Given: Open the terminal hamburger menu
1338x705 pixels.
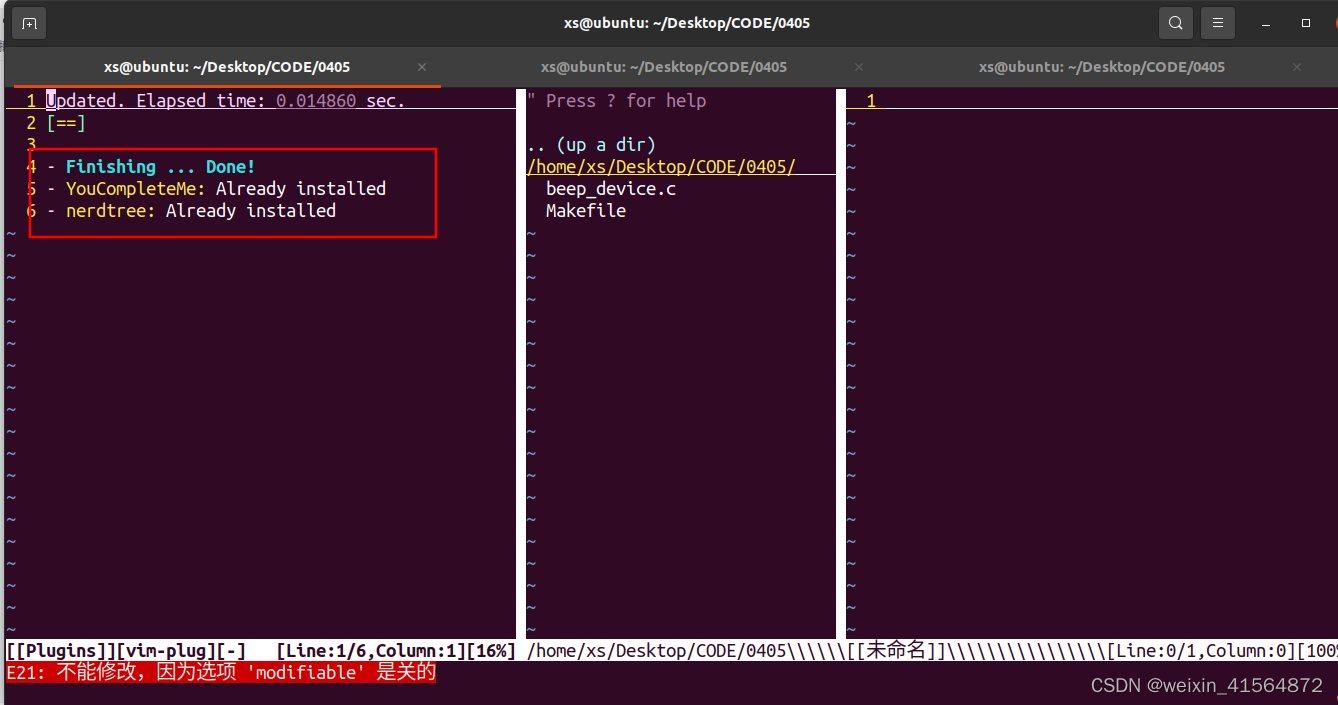Looking at the screenshot, I should pos(1217,22).
